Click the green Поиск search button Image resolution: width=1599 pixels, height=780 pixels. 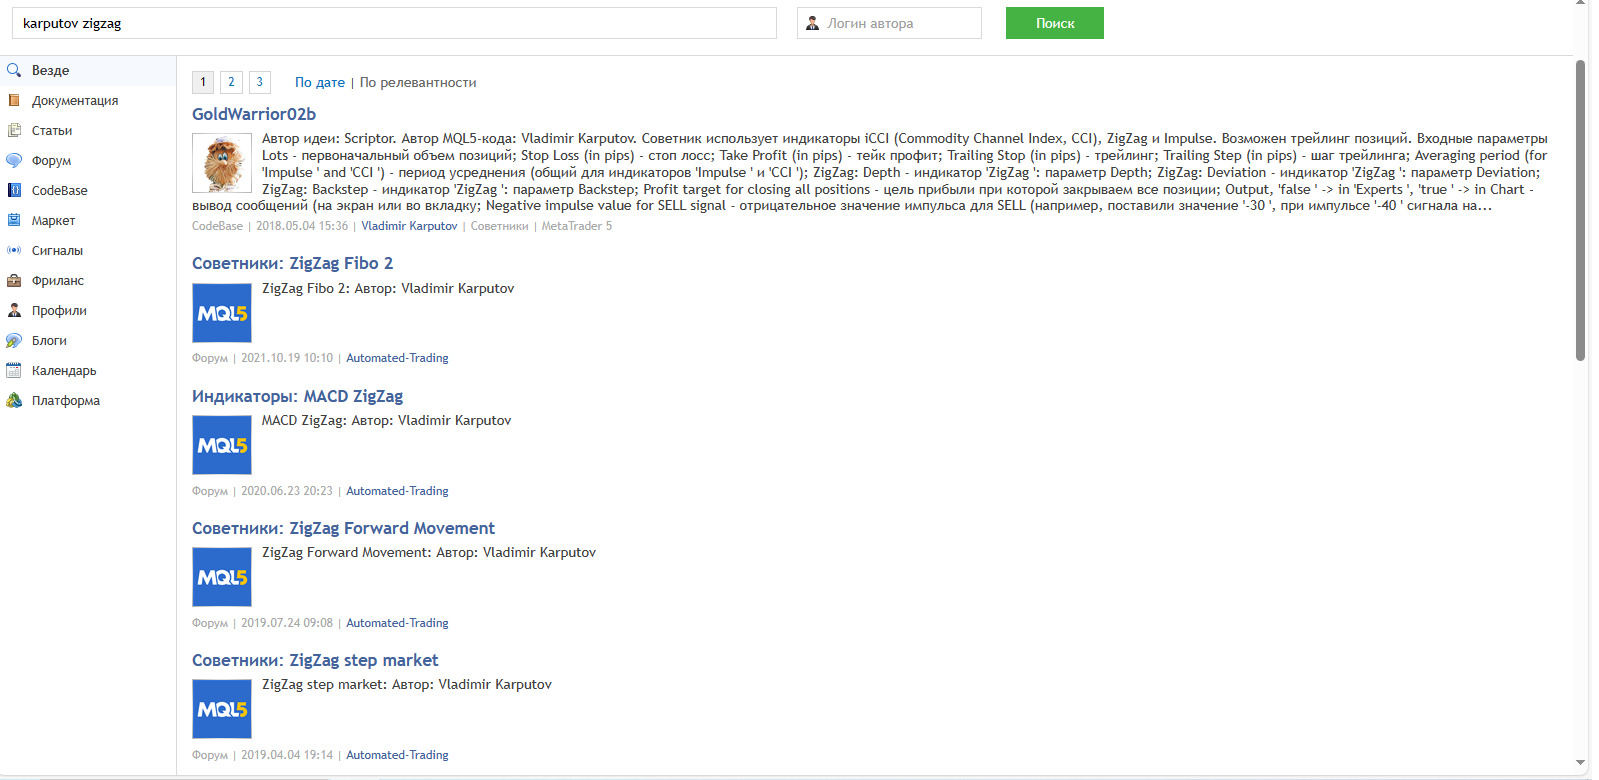tap(1054, 23)
